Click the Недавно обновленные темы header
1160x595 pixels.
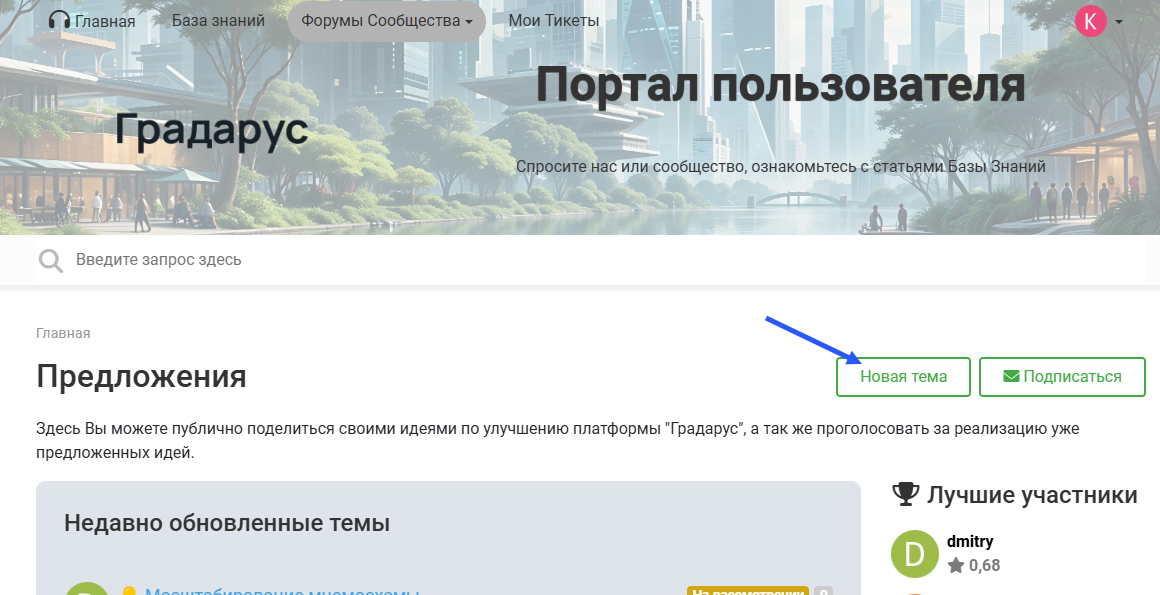click(227, 523)
